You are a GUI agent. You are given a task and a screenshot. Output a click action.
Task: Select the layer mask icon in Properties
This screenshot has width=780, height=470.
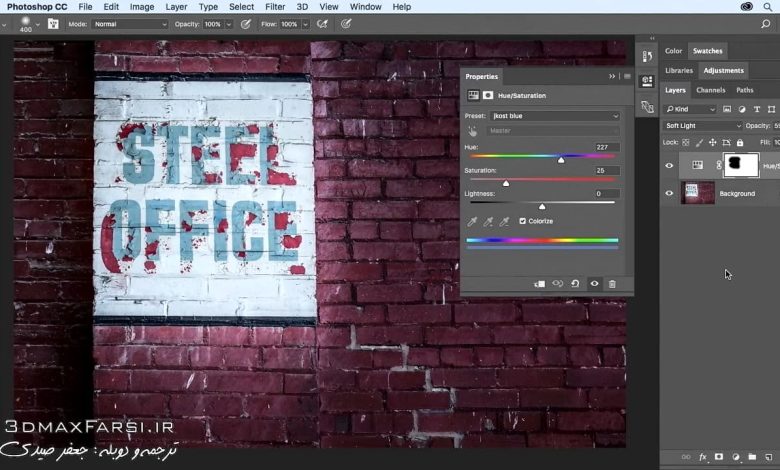pos(488,95)
